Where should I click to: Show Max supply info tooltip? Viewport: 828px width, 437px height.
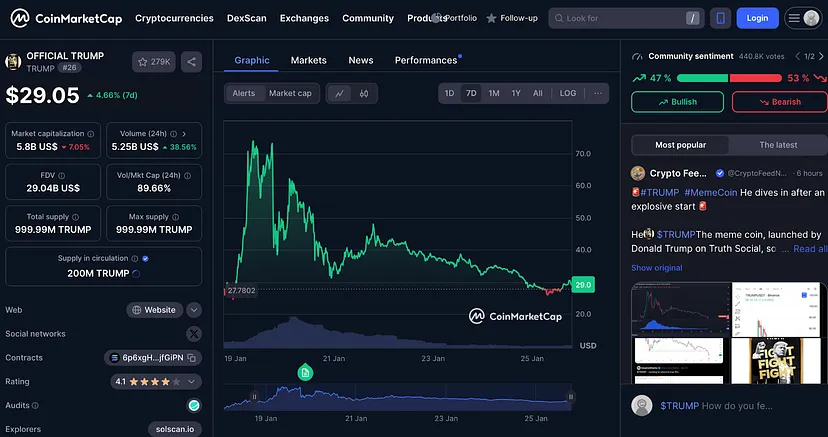pos(175,217)
